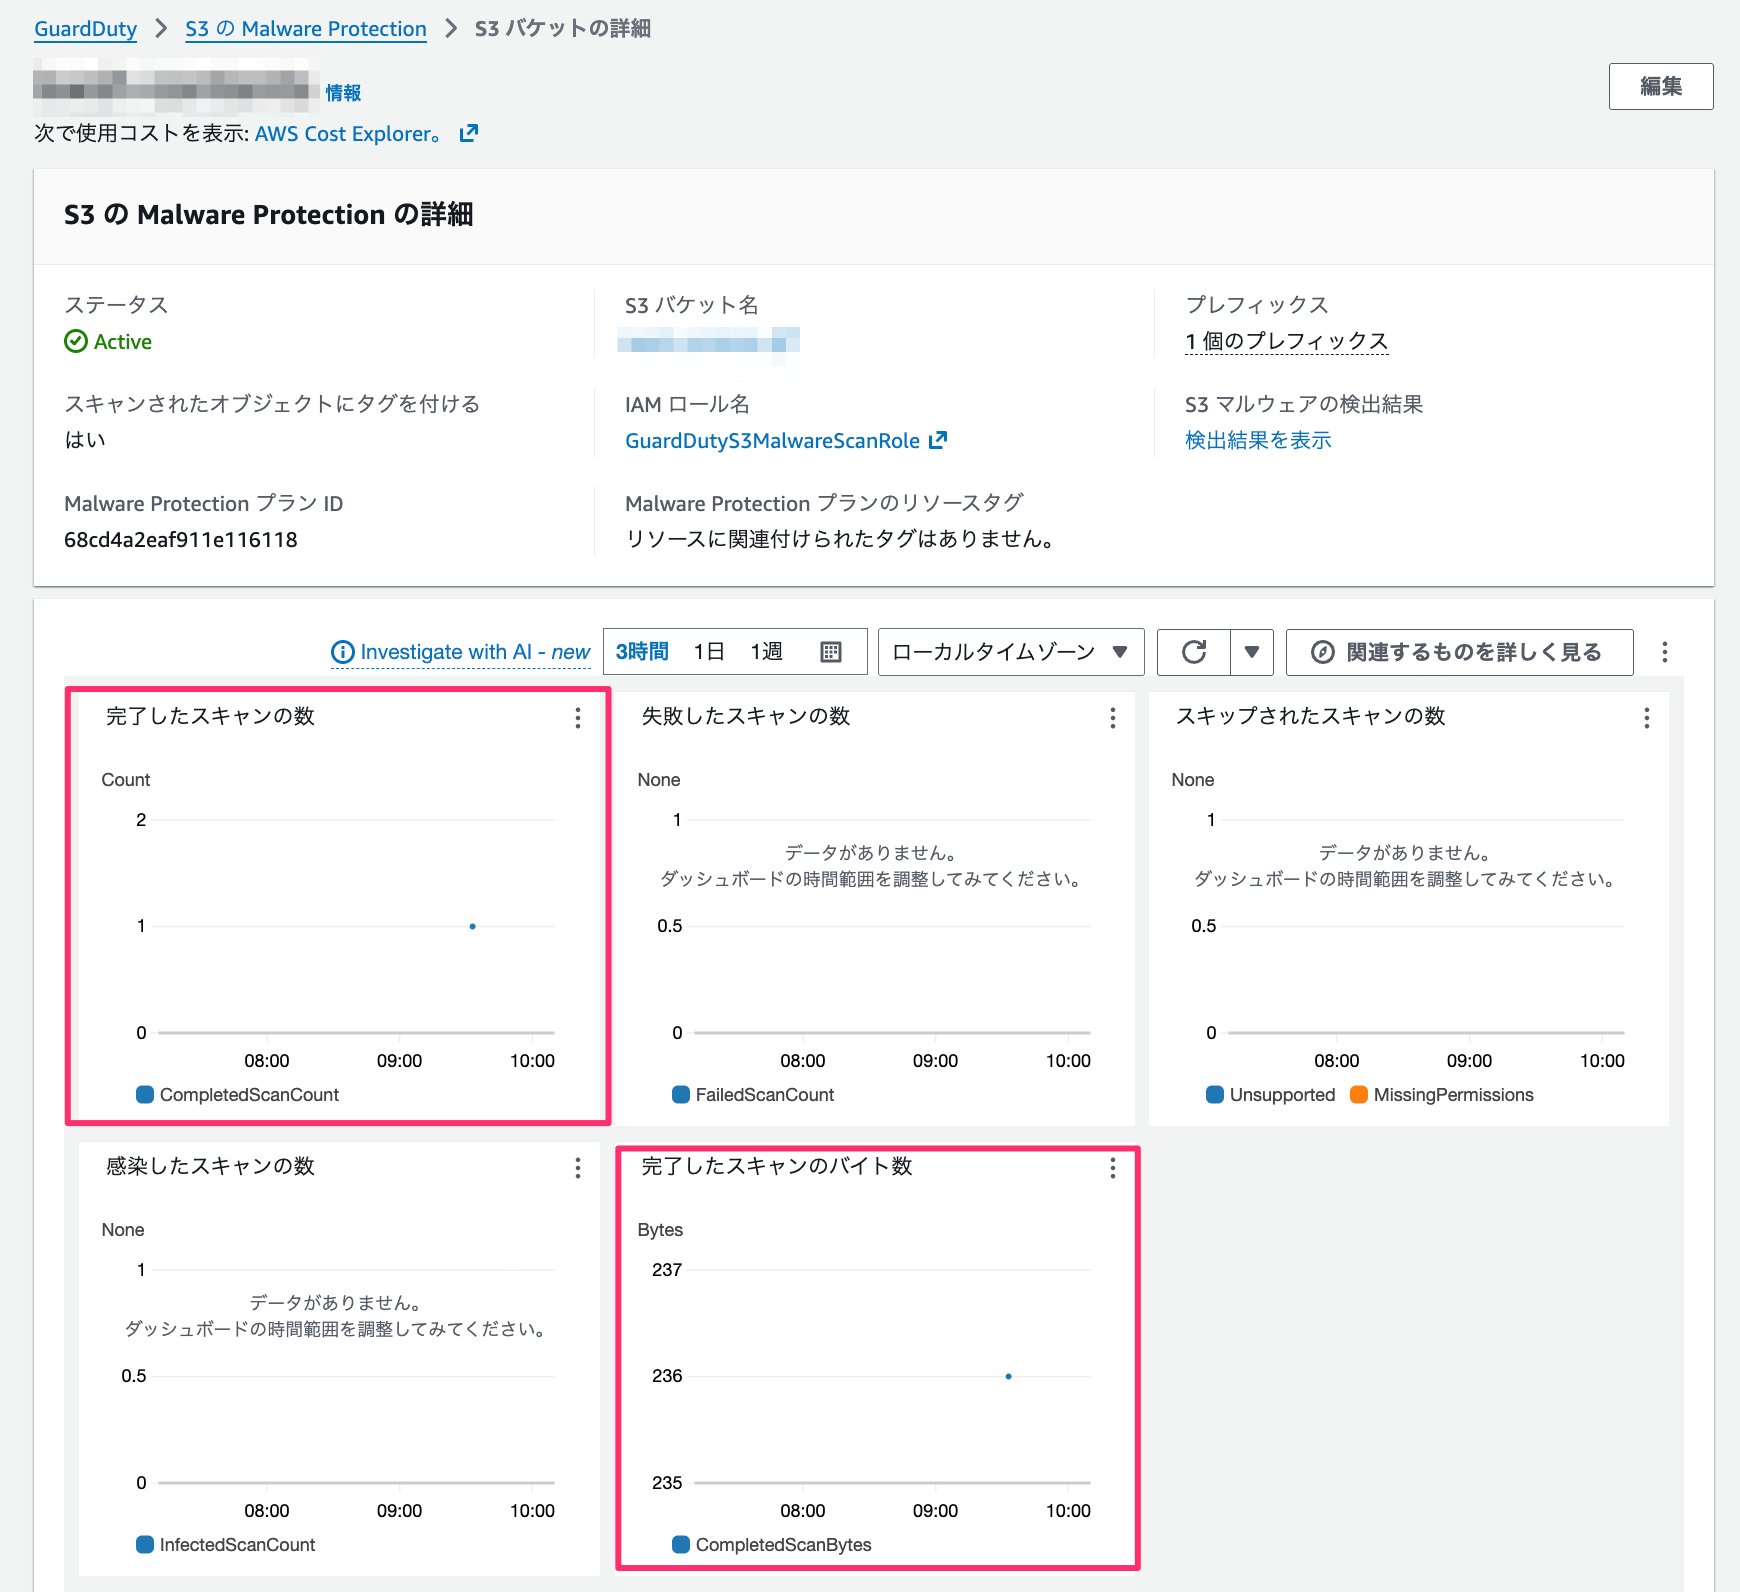The height and width of the screenshot is (1592, 1740).
Task: Open the 完了したスキャンのバイト数 widget options menu
Action: pyautogui.click(x=1112, y=1168)
